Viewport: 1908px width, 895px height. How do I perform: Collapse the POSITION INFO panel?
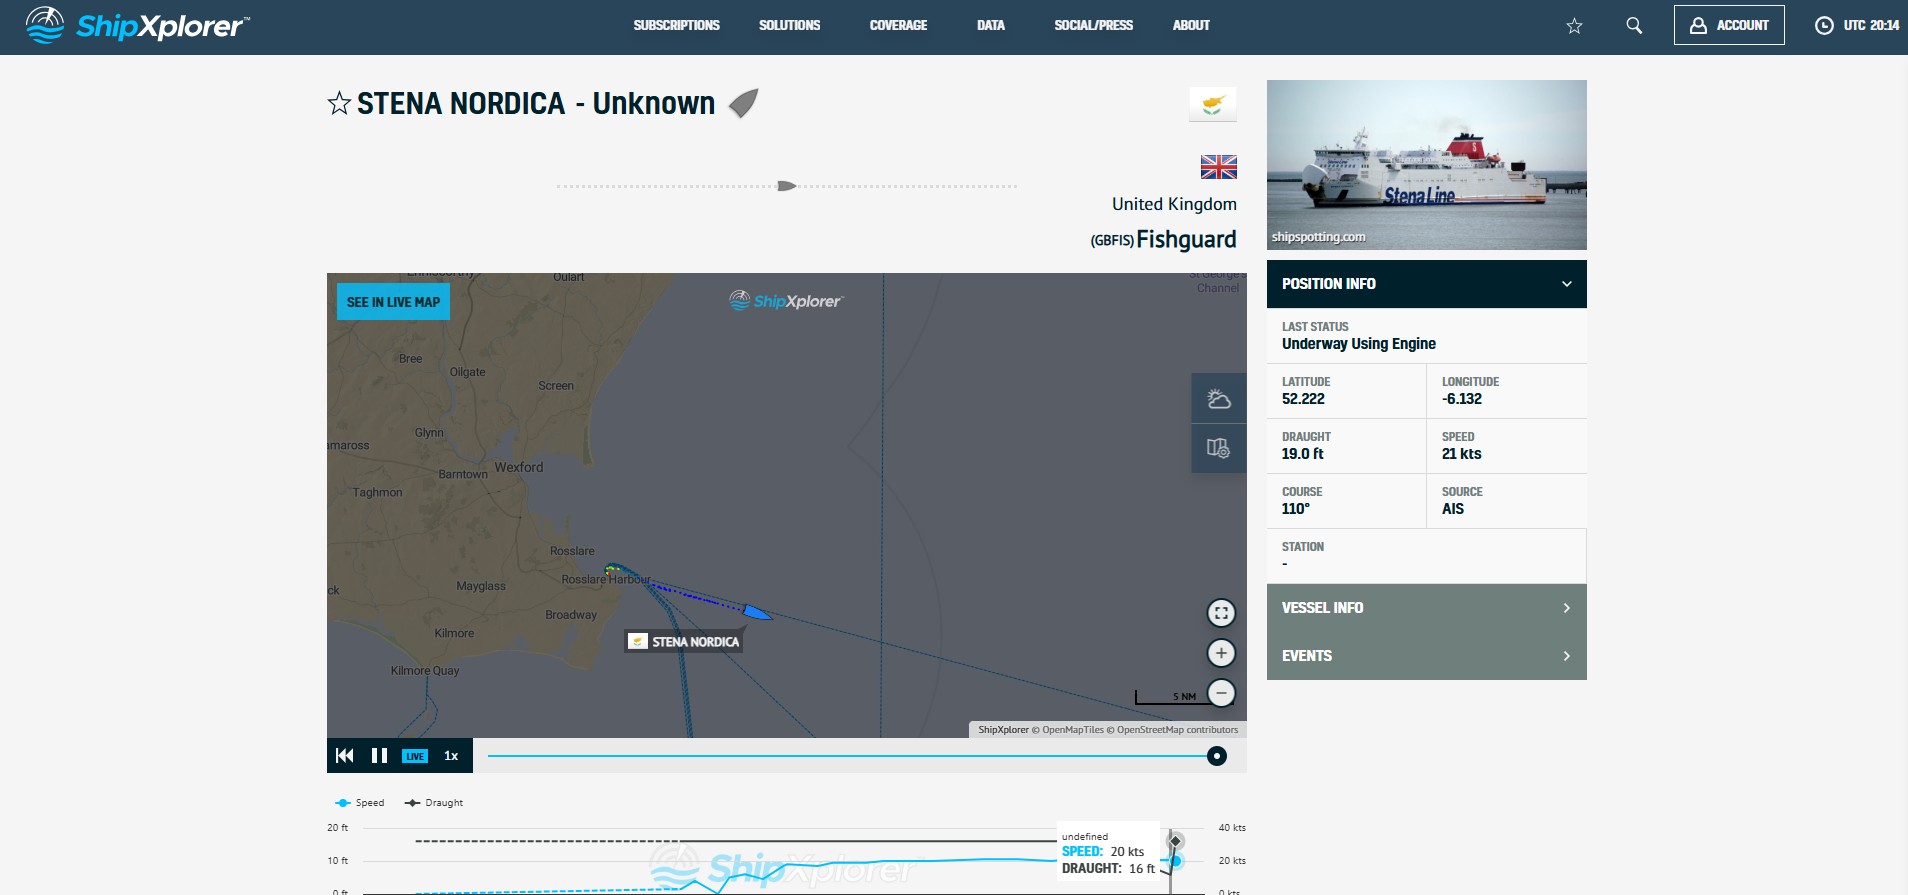click(x=1426, y=284)
